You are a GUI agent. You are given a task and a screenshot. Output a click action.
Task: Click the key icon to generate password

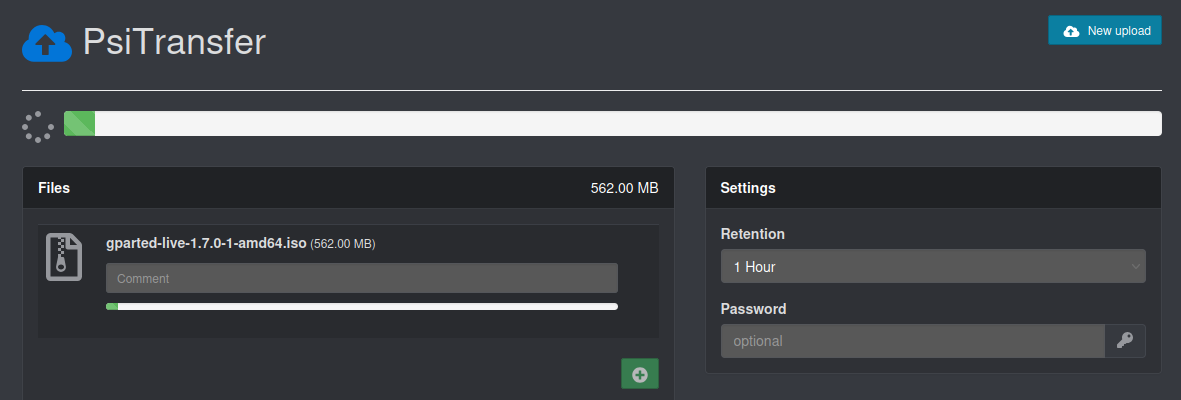pos(1125,341)
